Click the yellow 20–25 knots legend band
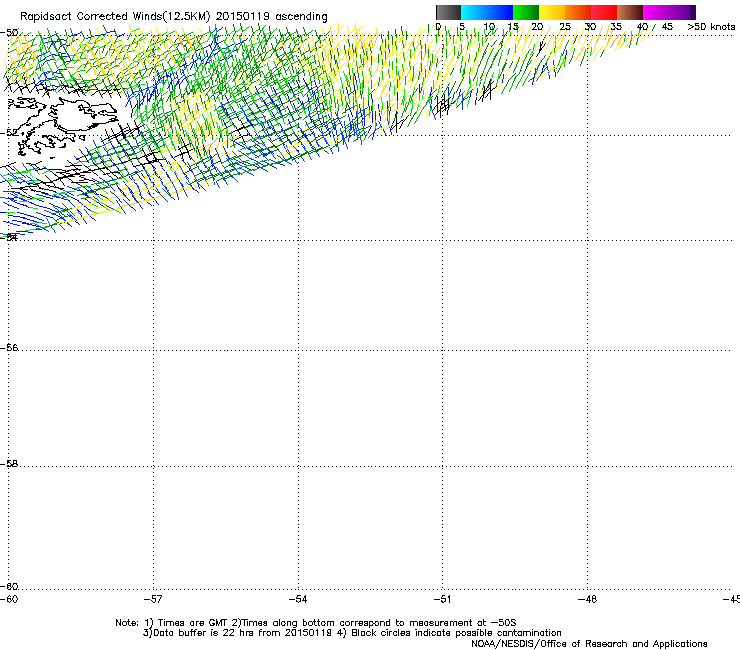Screen dimensions: 740x650 click(x=552, y=12)
